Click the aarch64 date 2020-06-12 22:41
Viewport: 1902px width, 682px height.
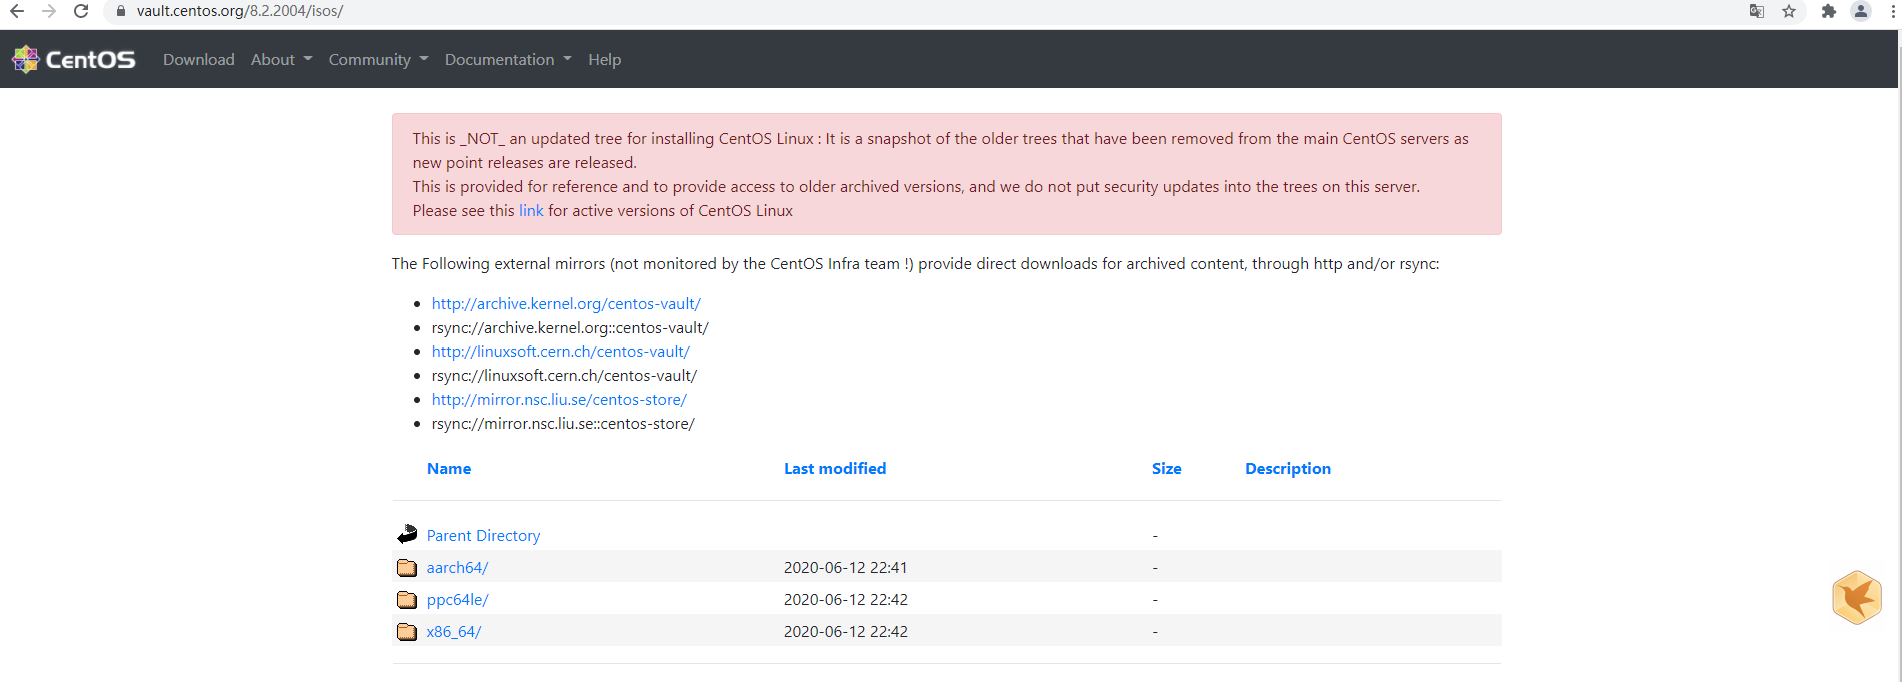tap(846, 567)
